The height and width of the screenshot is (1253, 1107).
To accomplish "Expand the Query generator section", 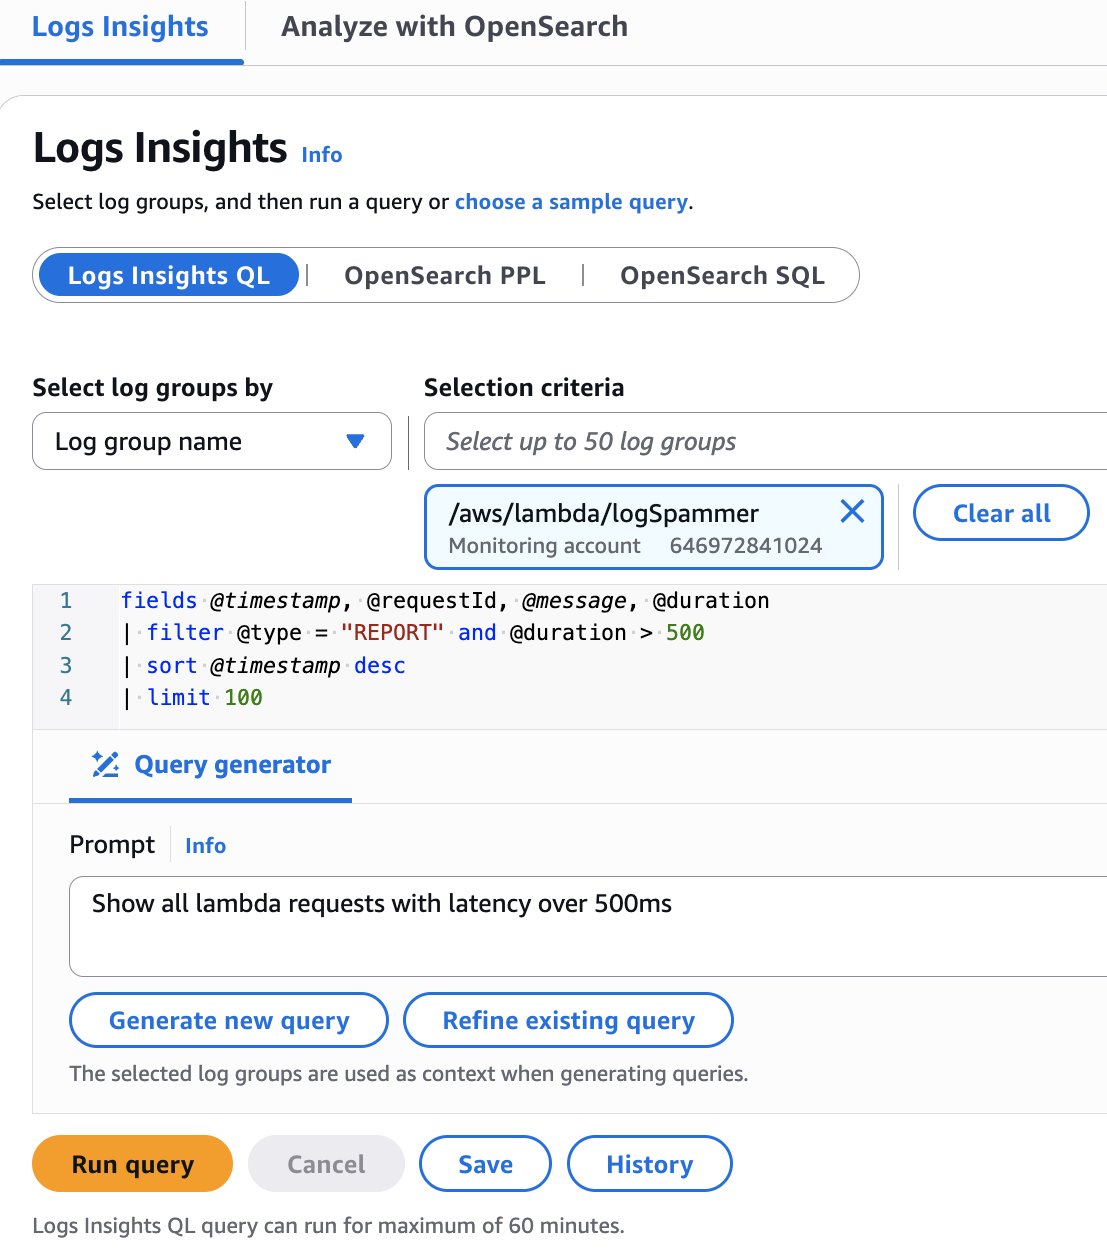I will [x=232, y=764].
